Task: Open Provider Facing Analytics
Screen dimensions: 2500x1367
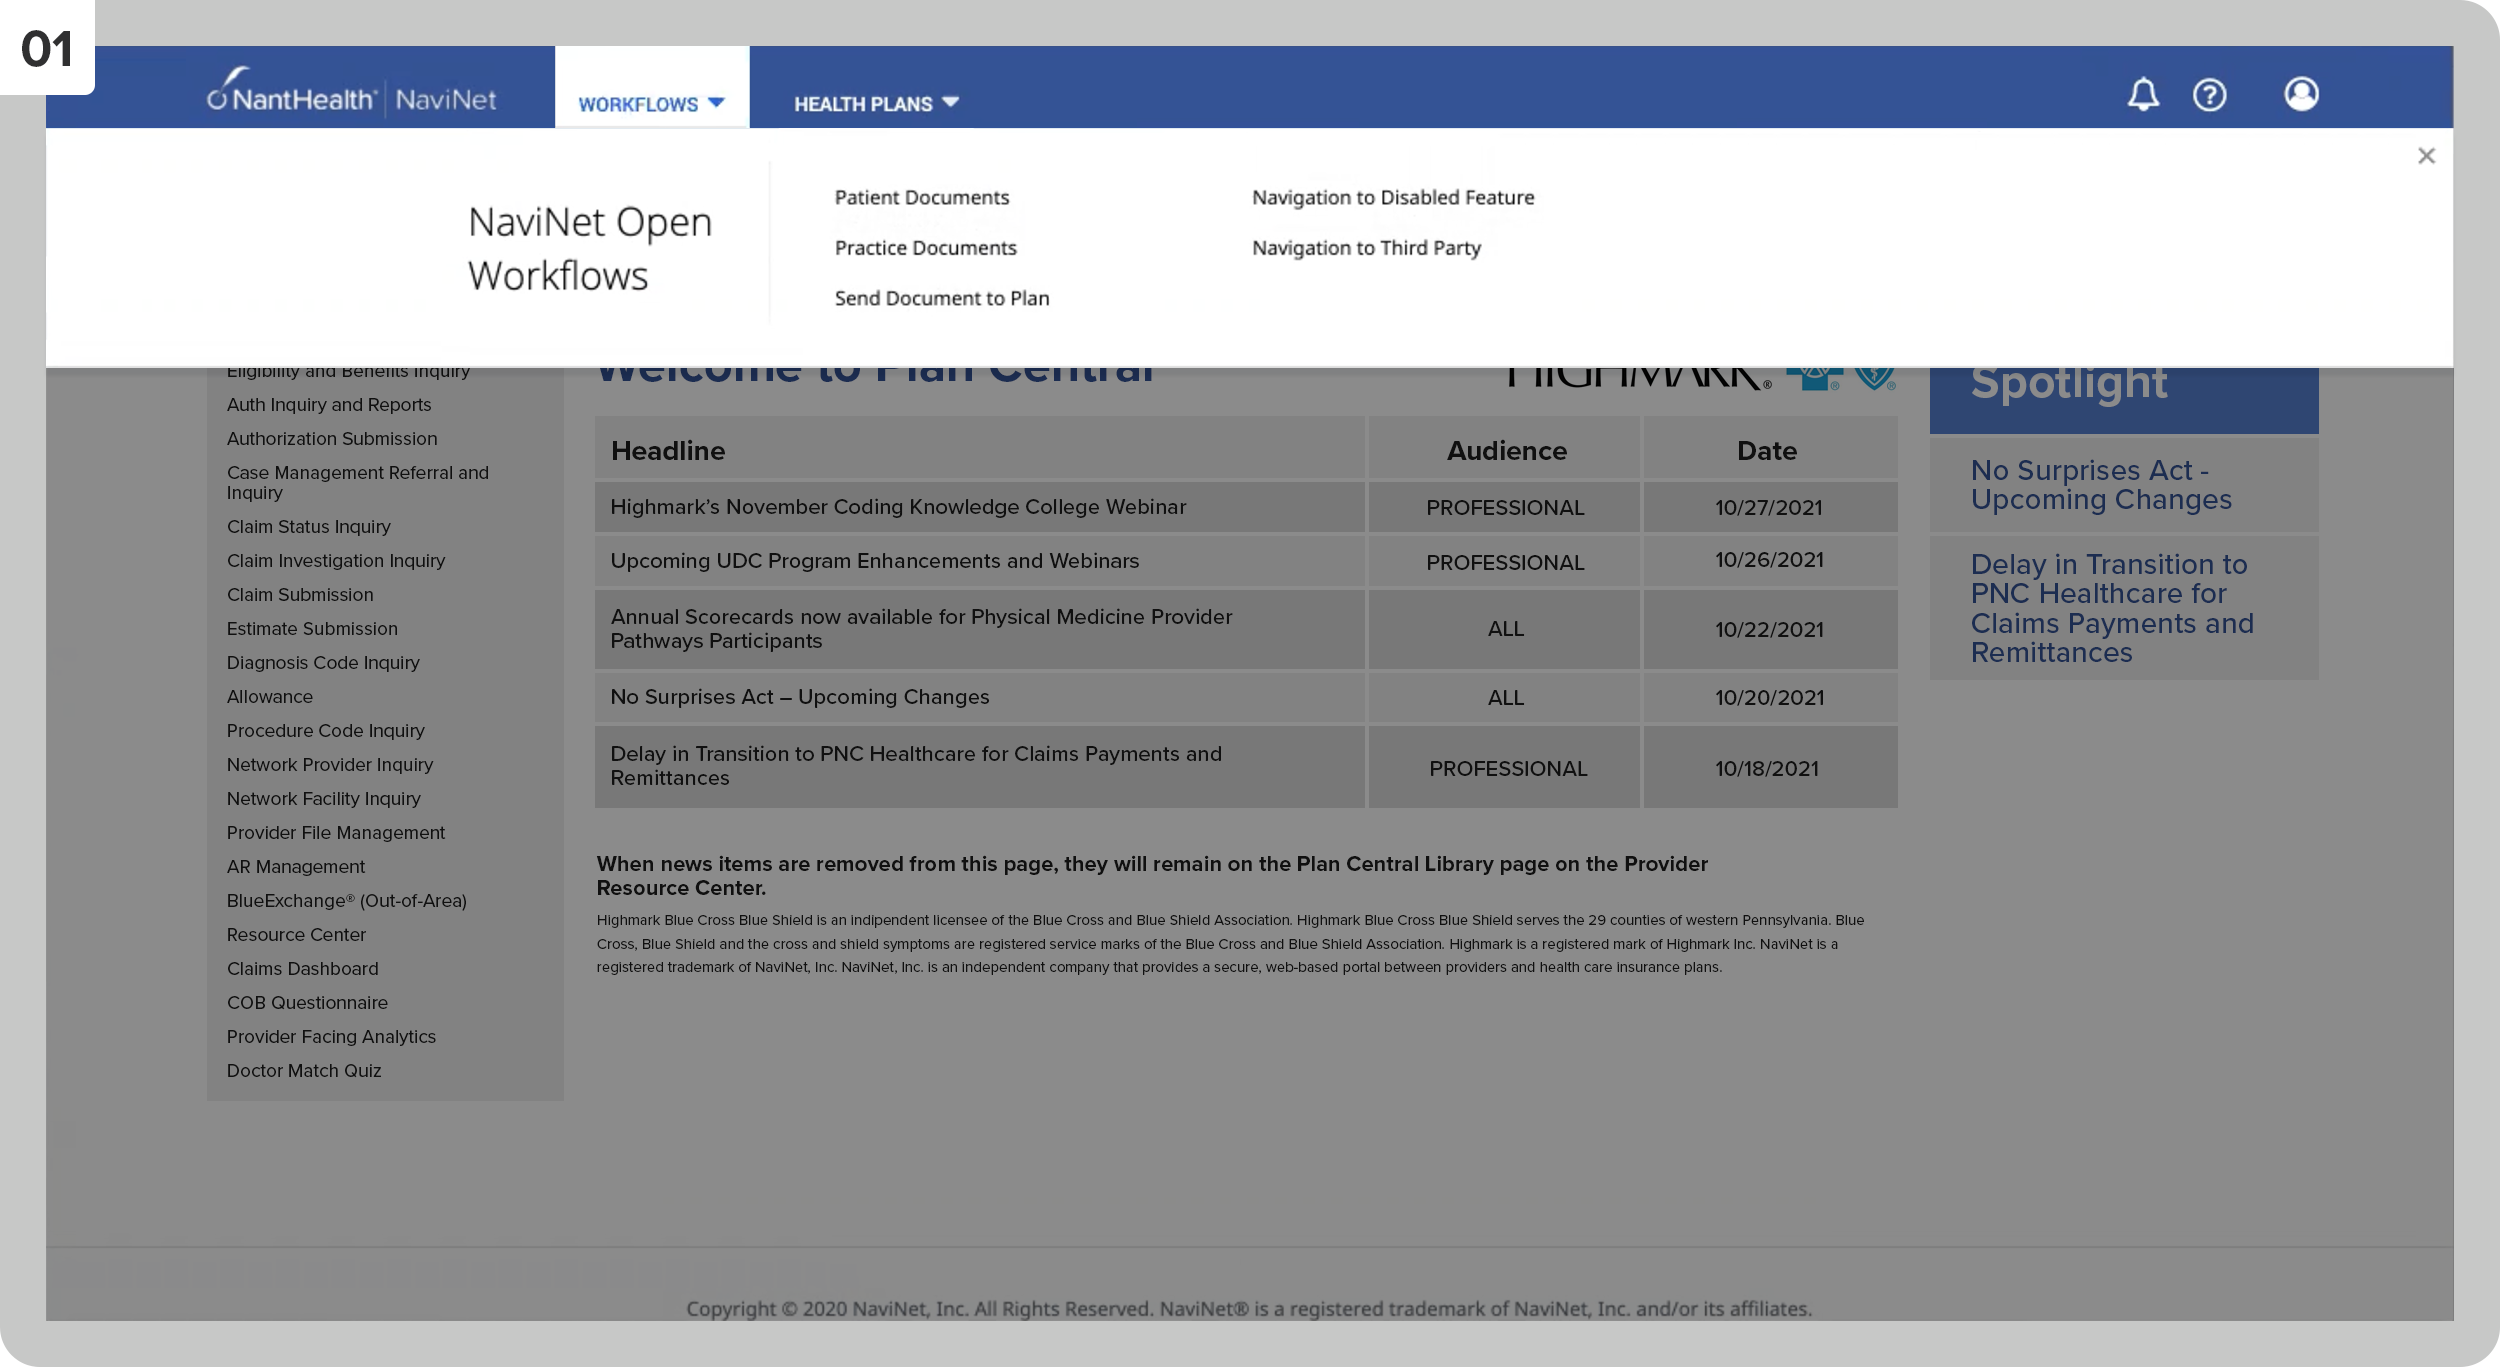Action: click(331, 1037)
